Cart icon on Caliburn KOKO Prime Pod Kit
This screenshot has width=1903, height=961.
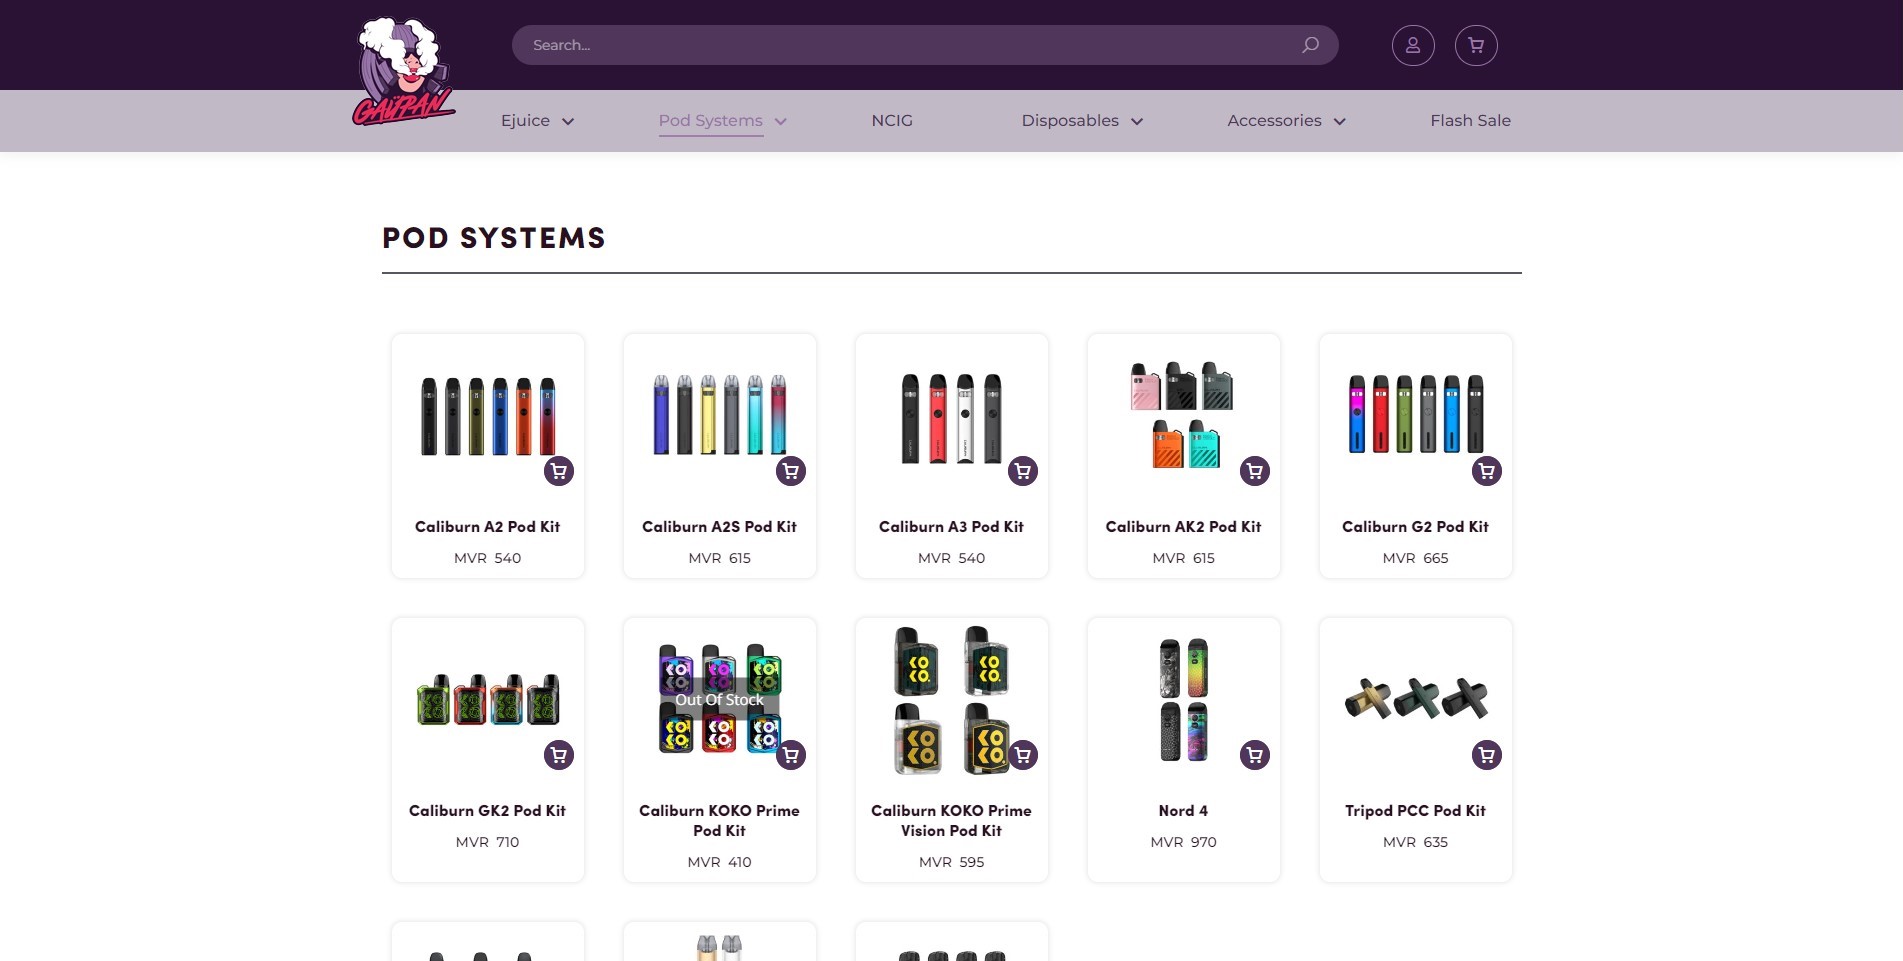click(791, 755)
